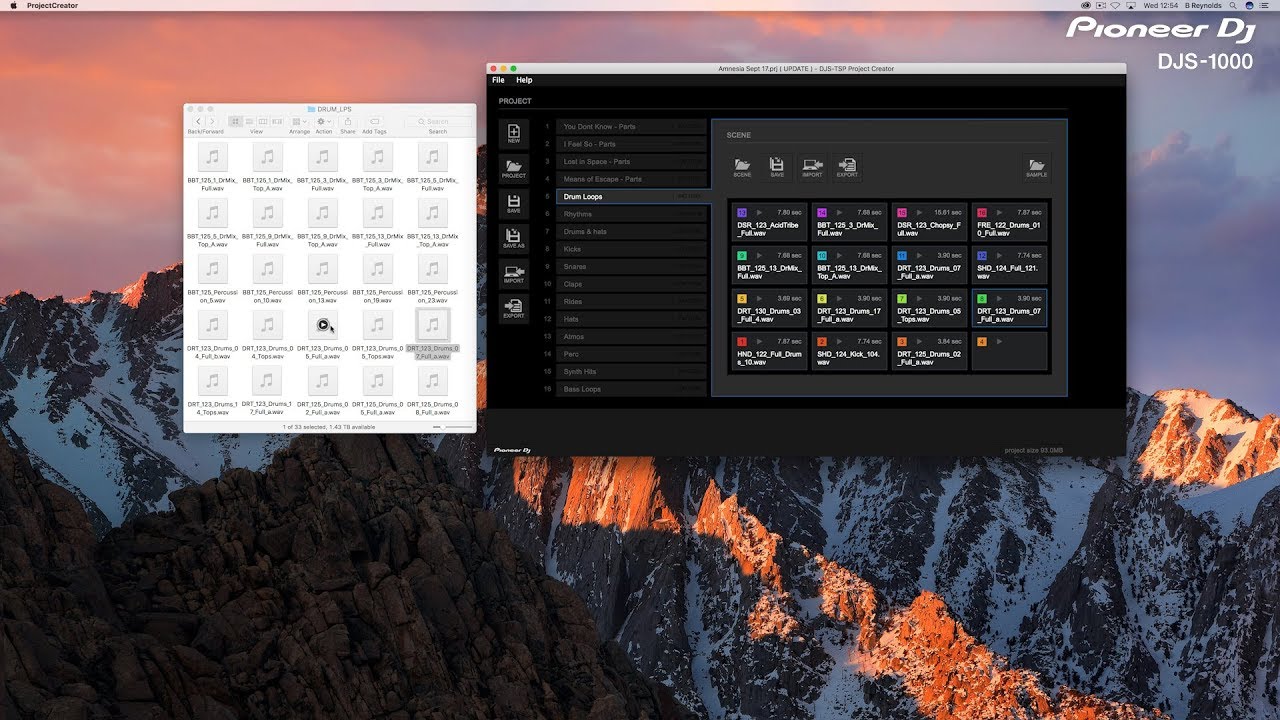Select BBT_125_1_DrMix_Full.wav file in Finder
The width and height of the screenshot is (1280, 720).
tap(212, 167)
